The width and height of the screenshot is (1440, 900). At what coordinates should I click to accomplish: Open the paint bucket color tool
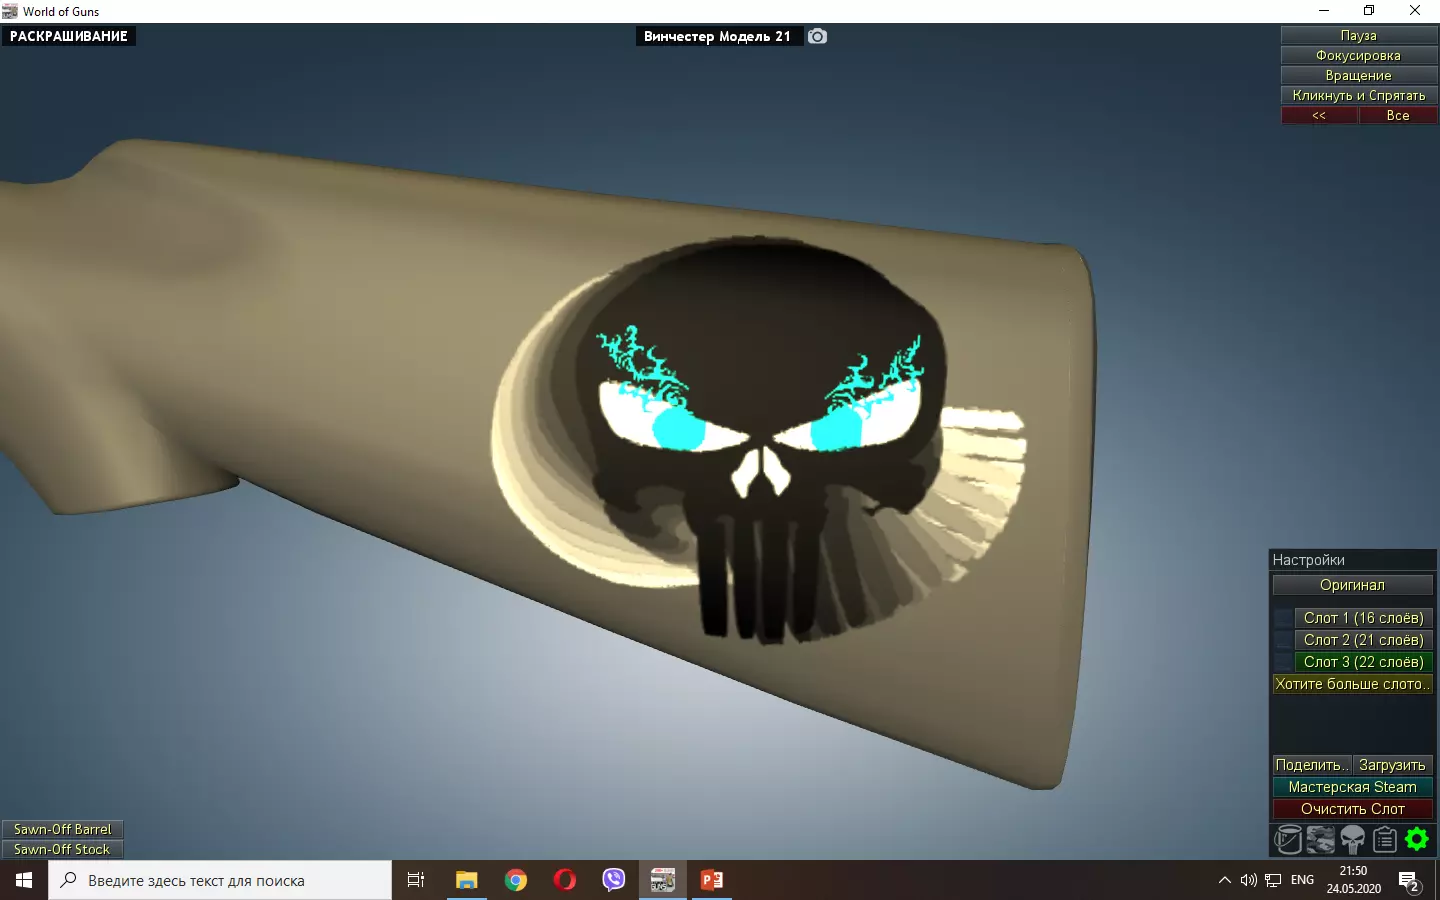coord(1288,840)
